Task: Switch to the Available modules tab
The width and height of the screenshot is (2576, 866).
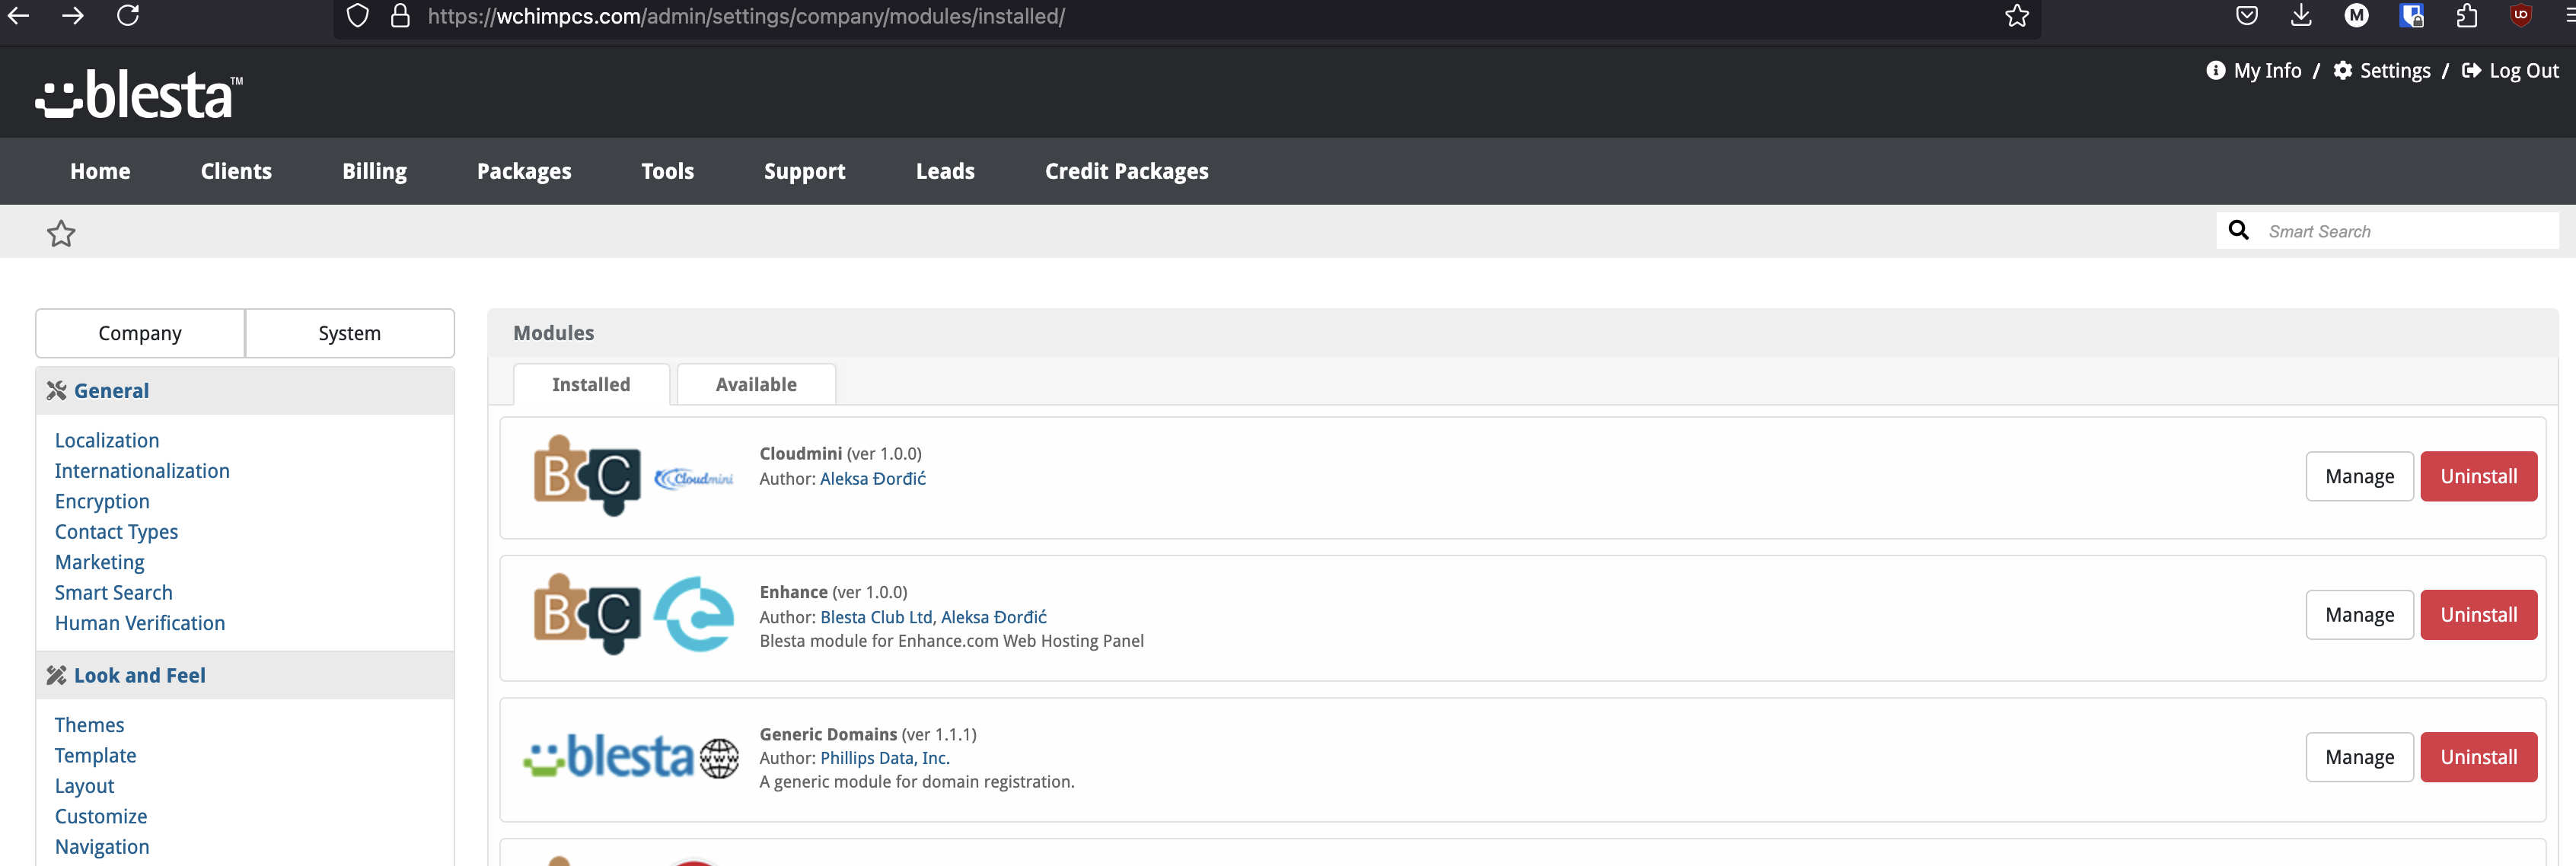Action: point(756,385)
